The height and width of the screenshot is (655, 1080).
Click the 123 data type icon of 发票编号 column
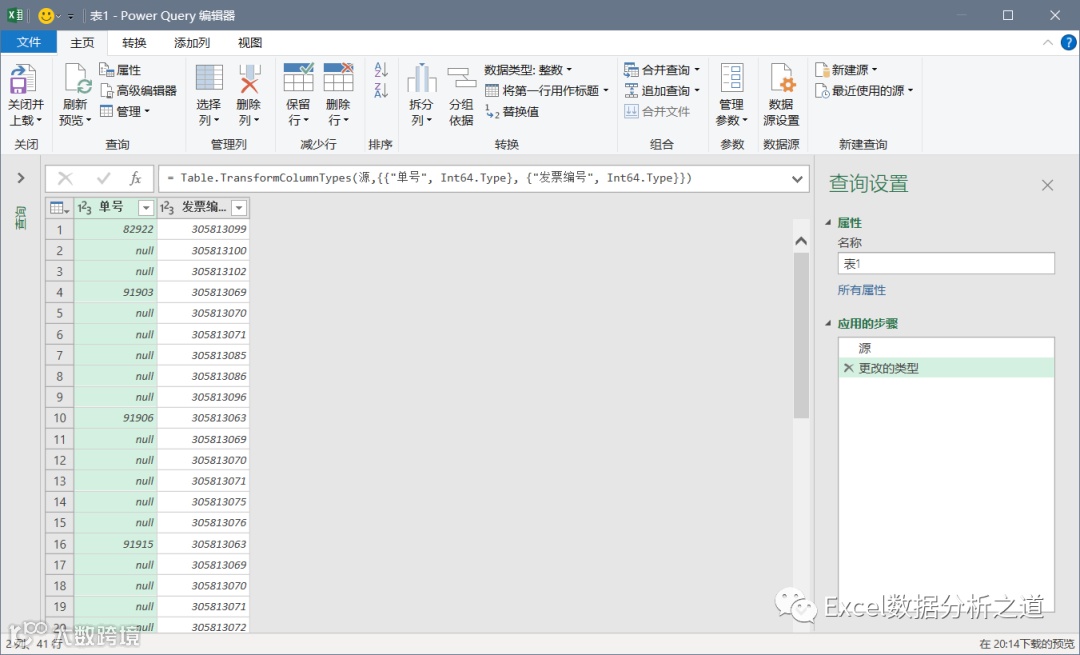coord(167,207)
